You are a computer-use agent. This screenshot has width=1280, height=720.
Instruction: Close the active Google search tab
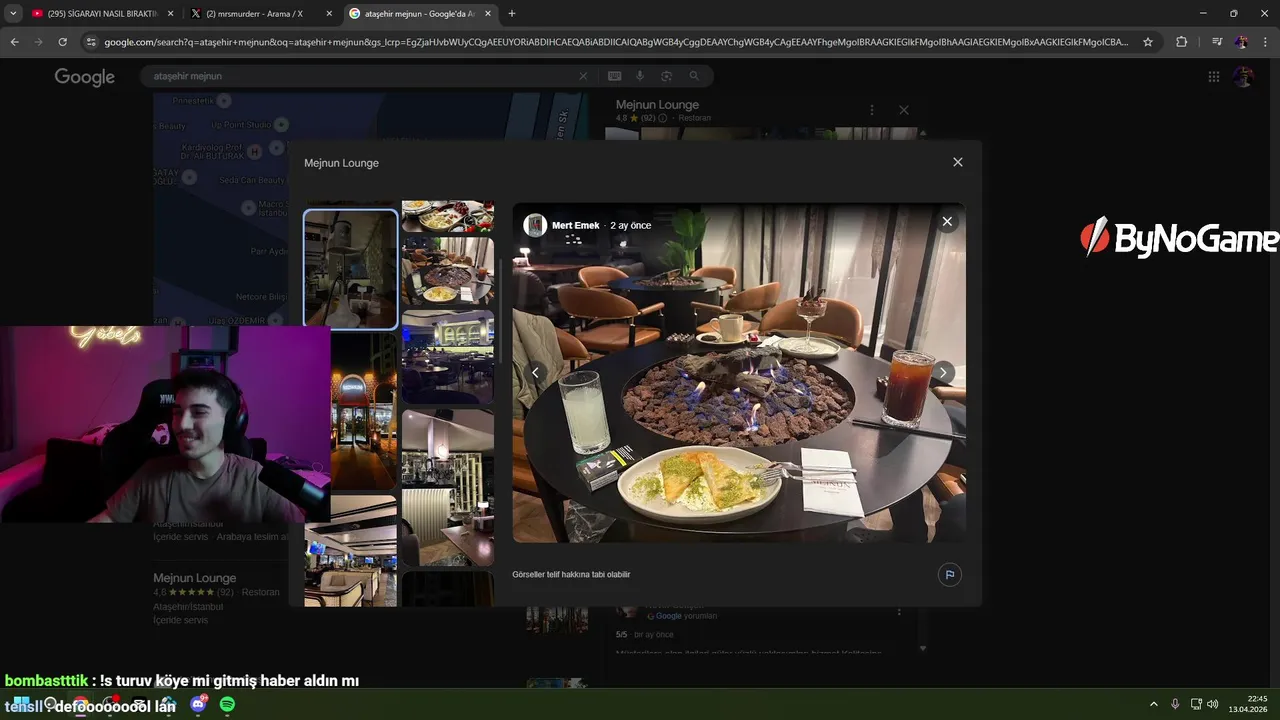pos(487,13)
